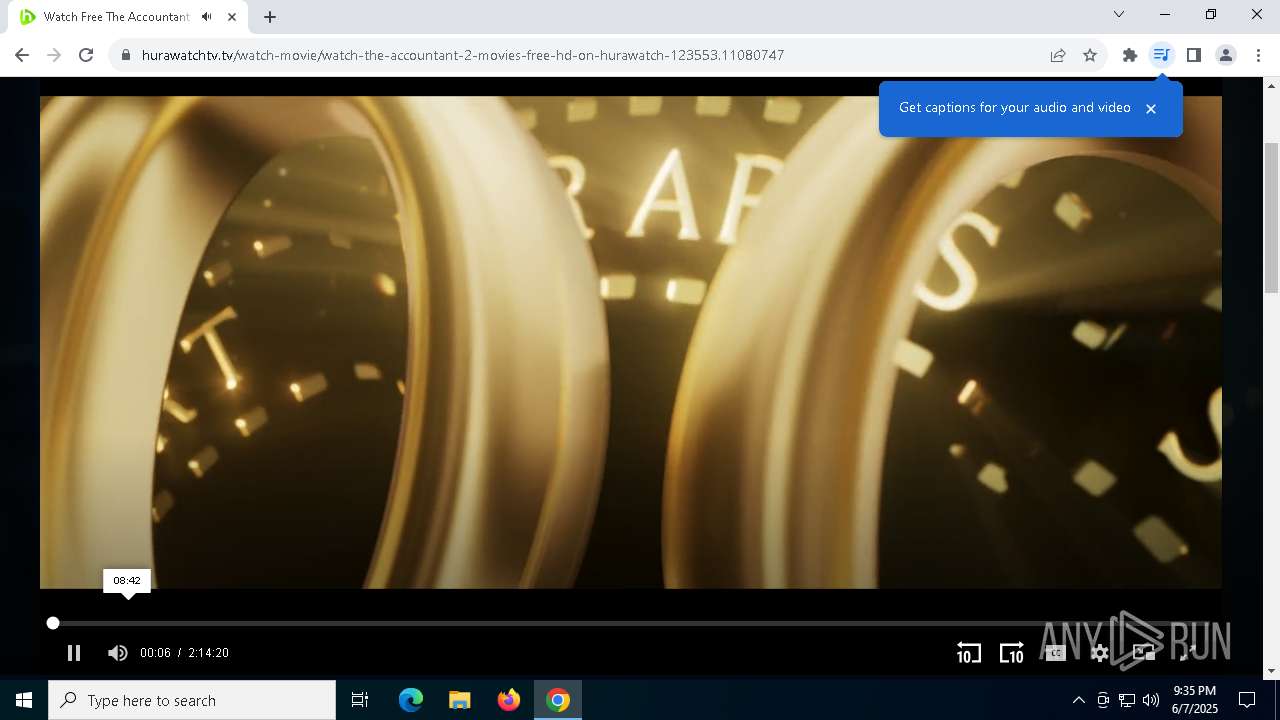Skip forward 10 seconds

point(1011,653)
